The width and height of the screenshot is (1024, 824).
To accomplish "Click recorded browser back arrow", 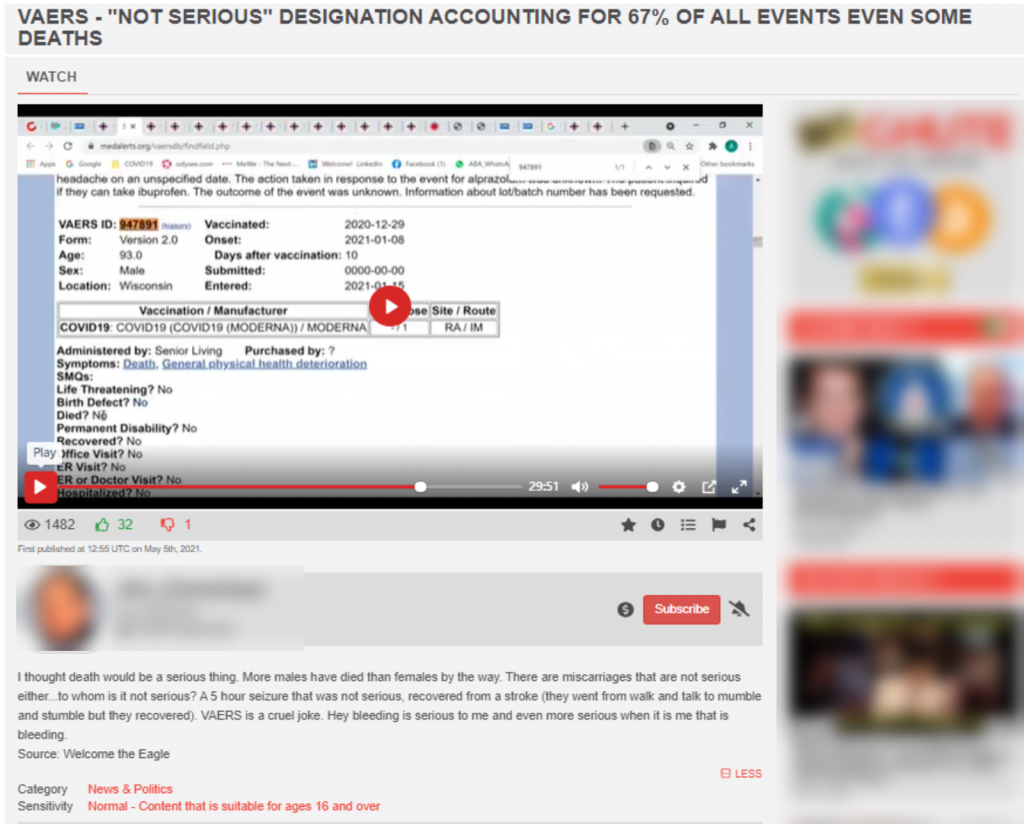I will pos(30,146).
